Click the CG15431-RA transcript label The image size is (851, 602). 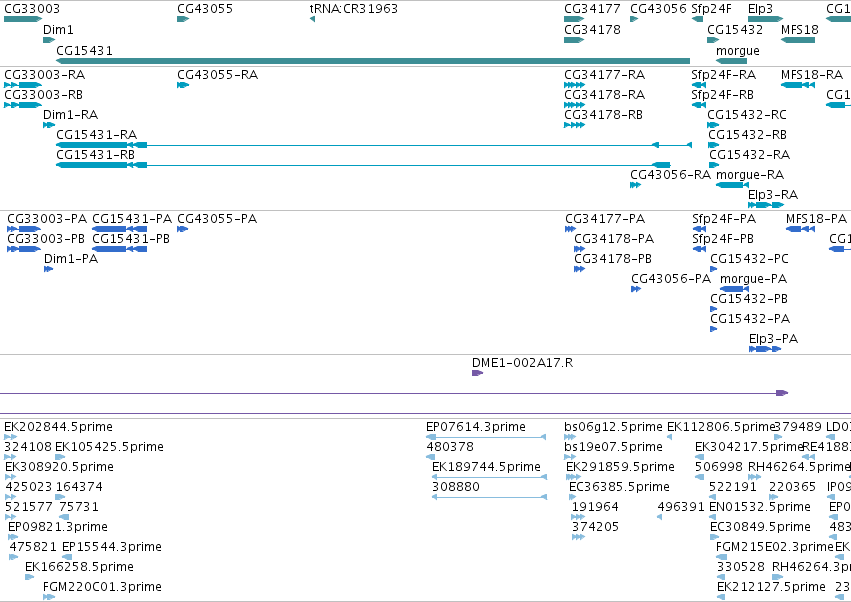click(97, 135)
